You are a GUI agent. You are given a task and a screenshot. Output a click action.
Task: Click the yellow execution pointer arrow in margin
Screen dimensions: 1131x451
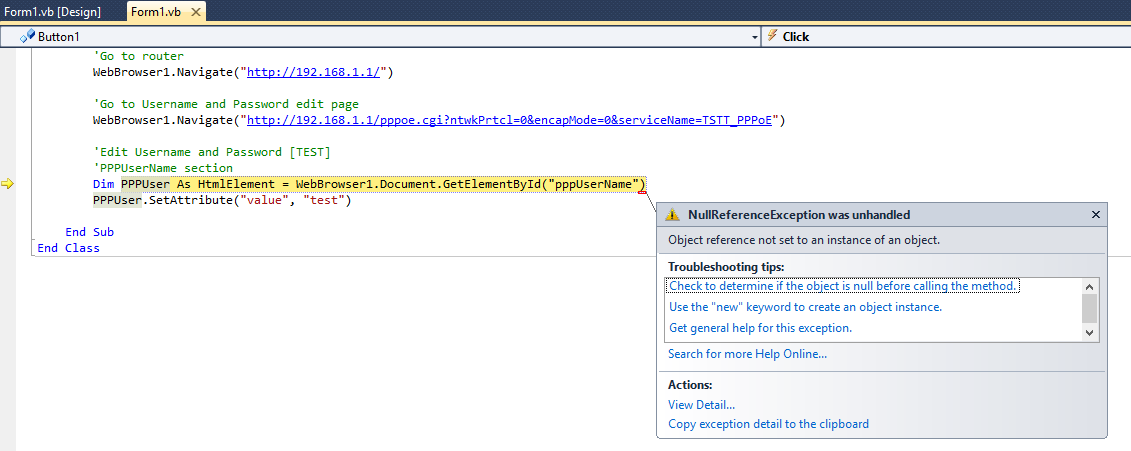point(8,184)
